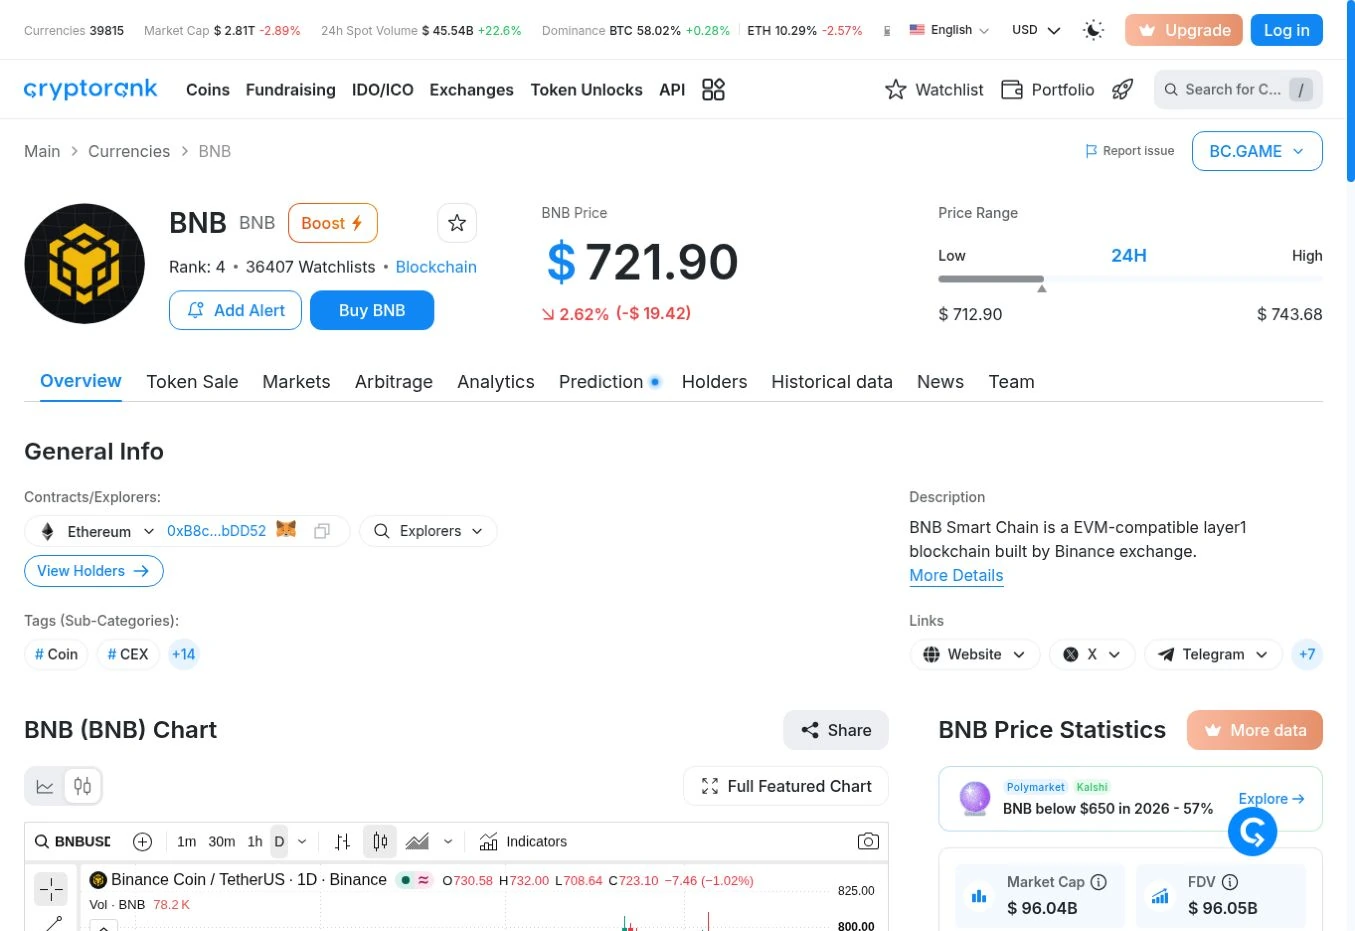
Task: Click the Watchlist star icon in header
Action: [896, 90]
